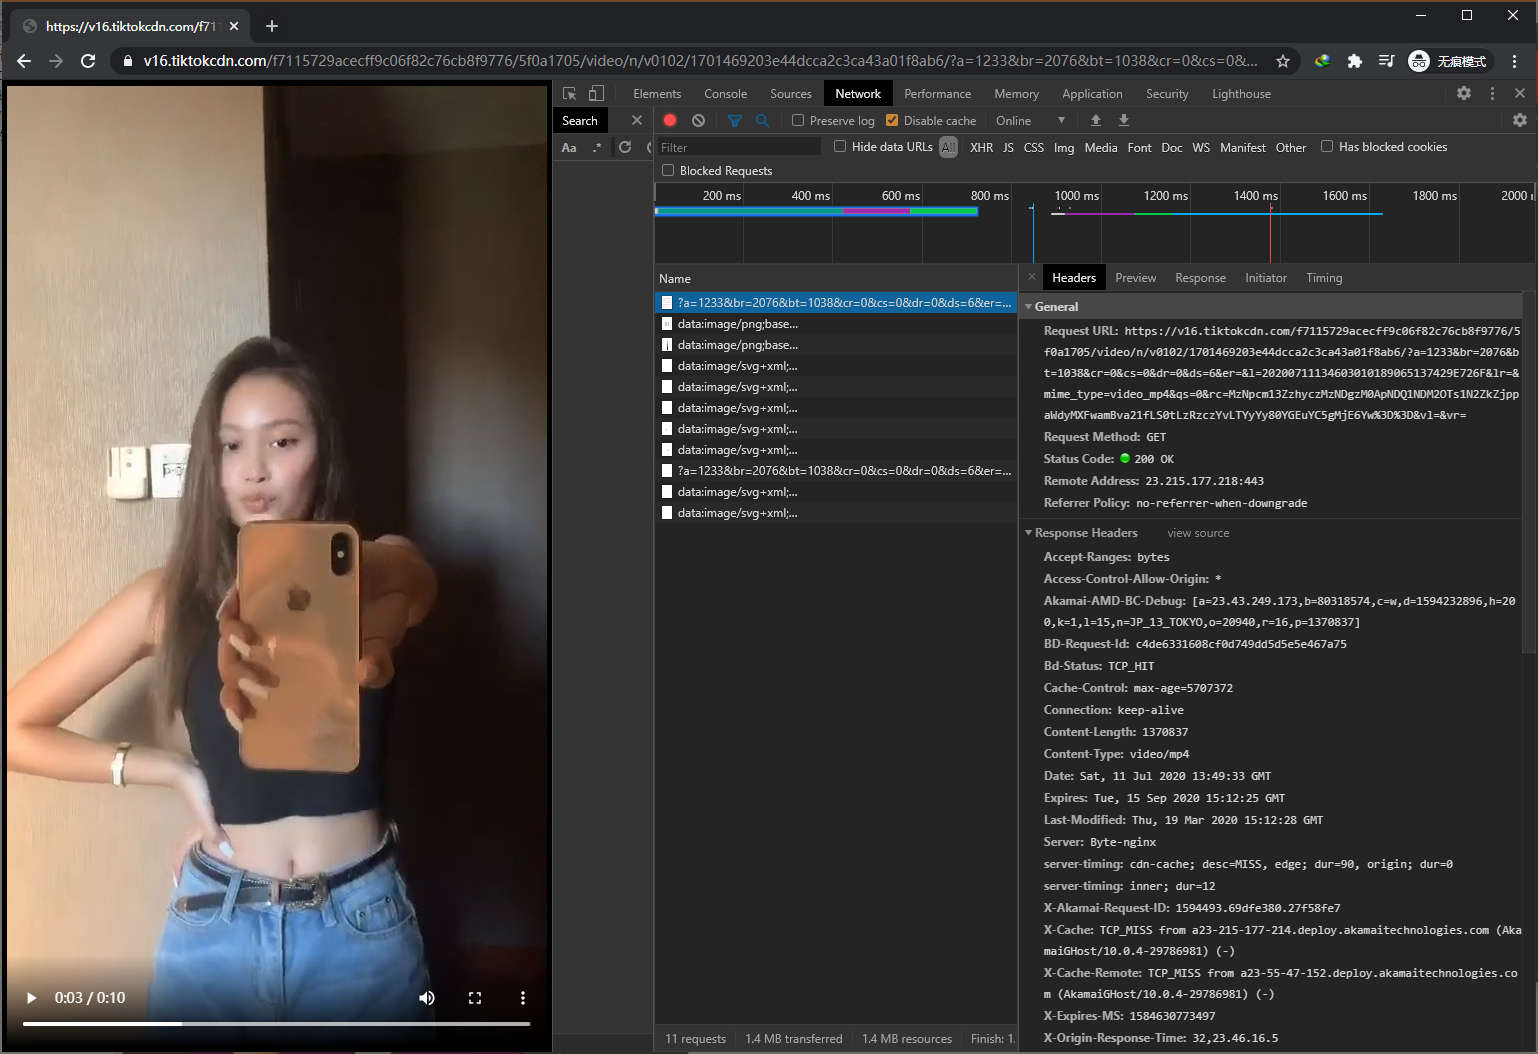The height and width of the screenshot is (1054, 1538).
Task: Enable the Preserve log checkbox
Action: click(797, 120)
